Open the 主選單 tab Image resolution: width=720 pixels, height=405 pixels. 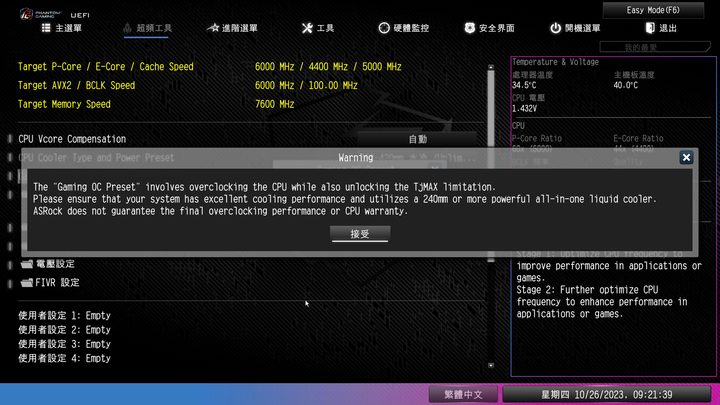pos(62,28)
